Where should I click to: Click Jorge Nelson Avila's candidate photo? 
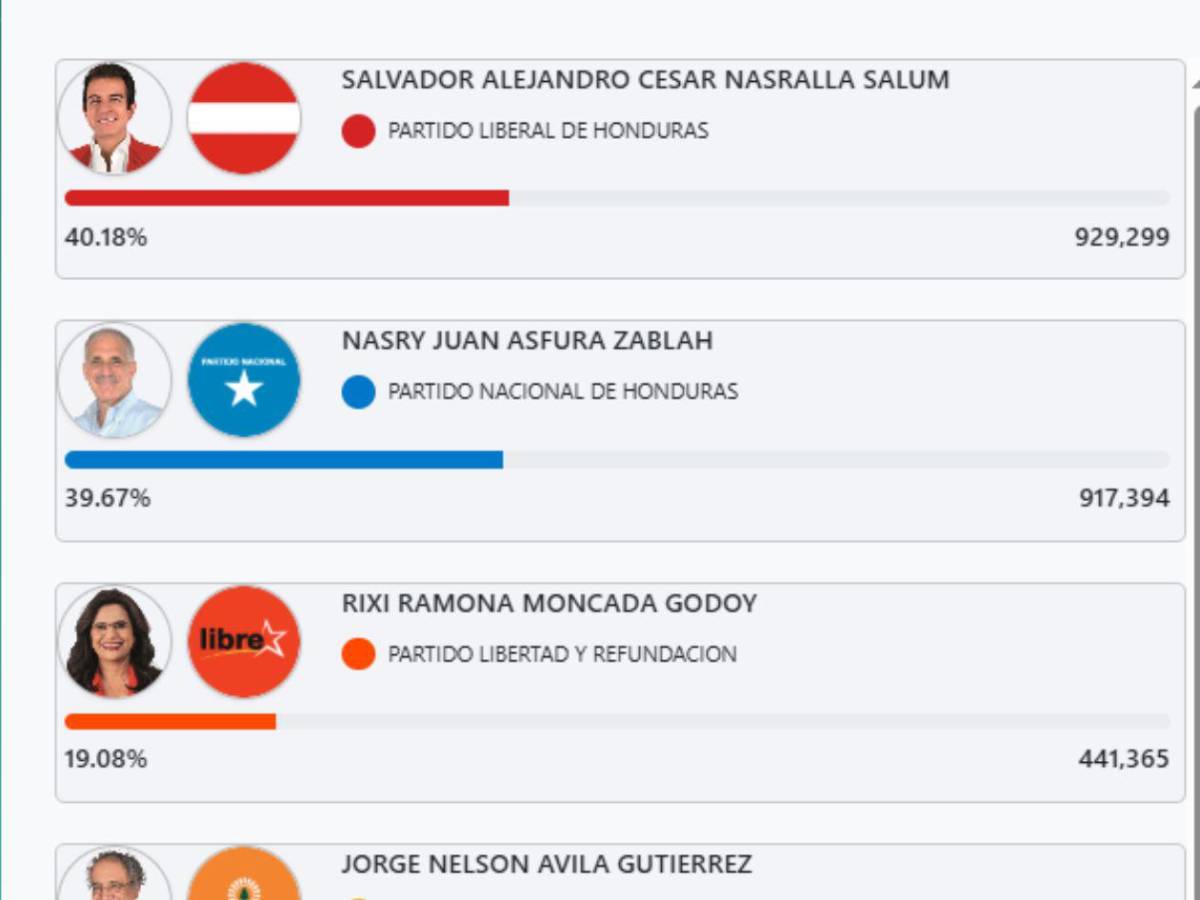point(115,876)
